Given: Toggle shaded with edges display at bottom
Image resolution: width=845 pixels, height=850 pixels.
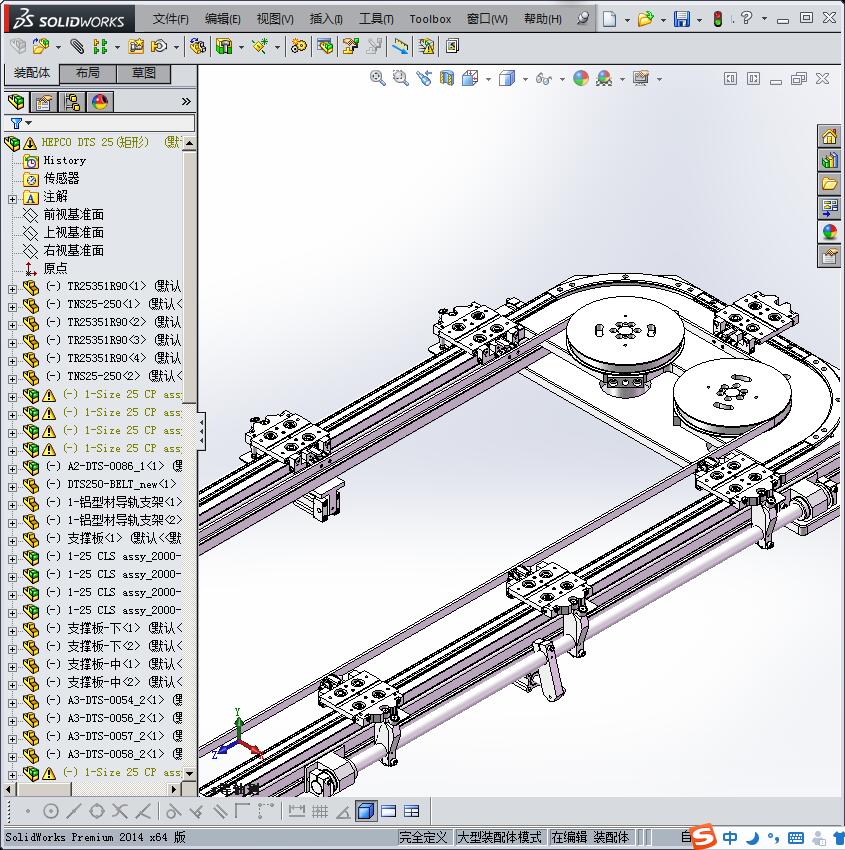Looking at the screenshot, I should 365,811.
